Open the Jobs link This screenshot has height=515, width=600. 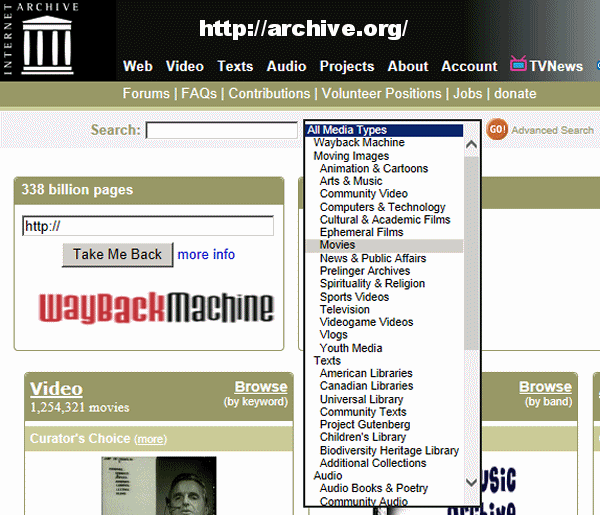468,93
